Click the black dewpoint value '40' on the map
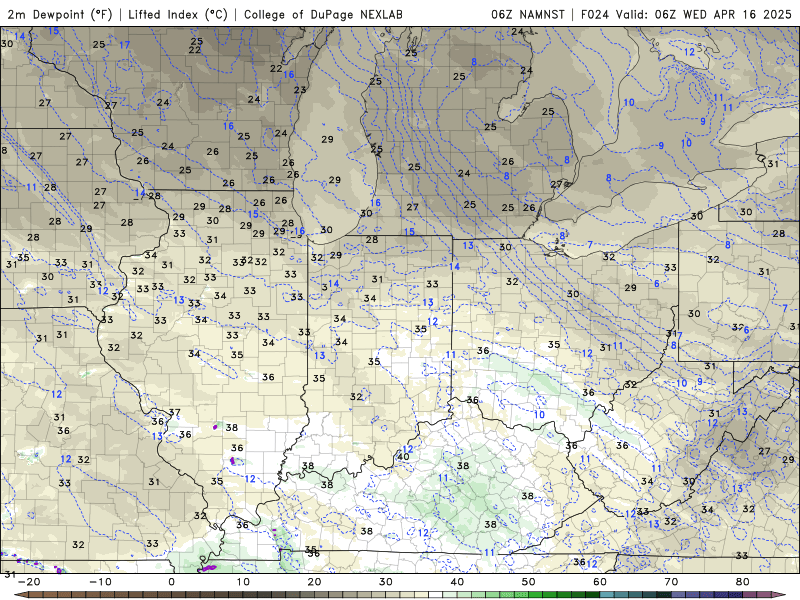Screen dimensions: 800x600 click(x=403, y=457)
